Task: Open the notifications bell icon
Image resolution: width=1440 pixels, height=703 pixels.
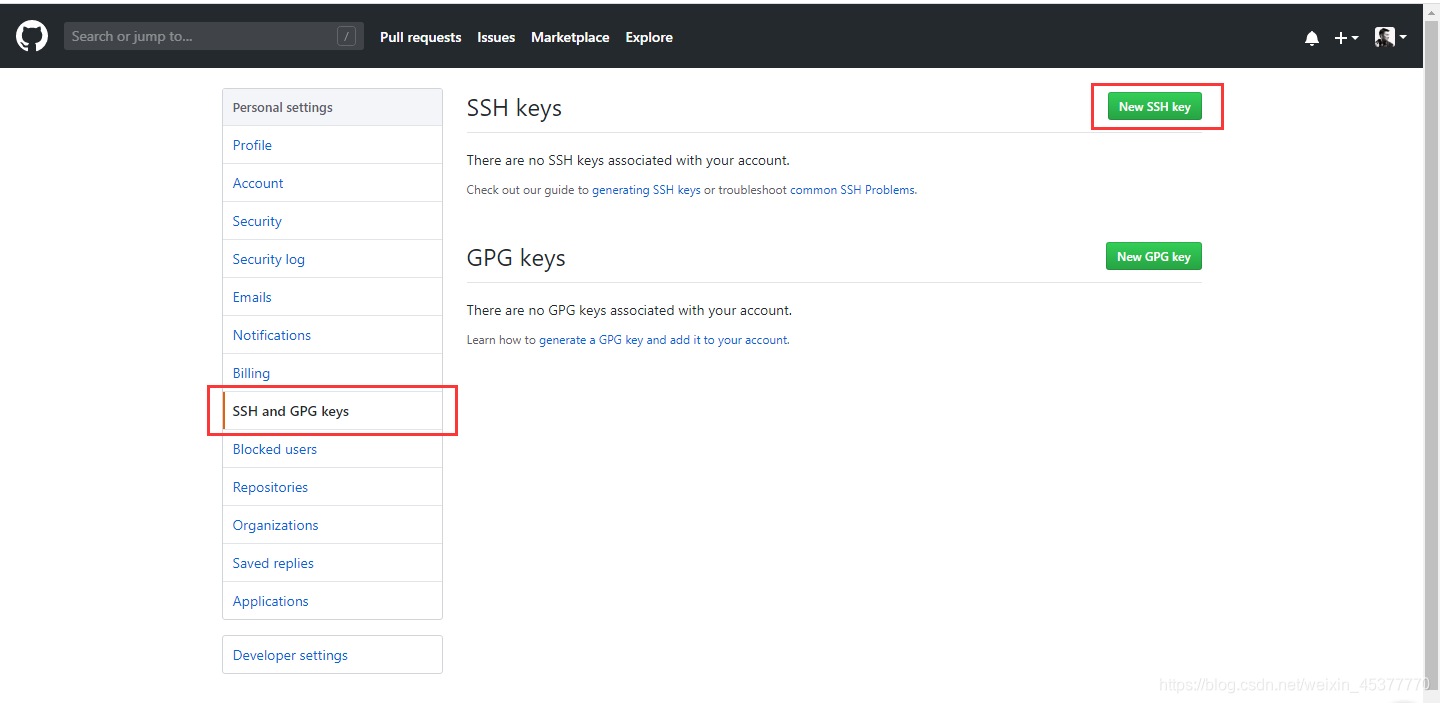Action: pyautogui.click(x=1312, y=38)
